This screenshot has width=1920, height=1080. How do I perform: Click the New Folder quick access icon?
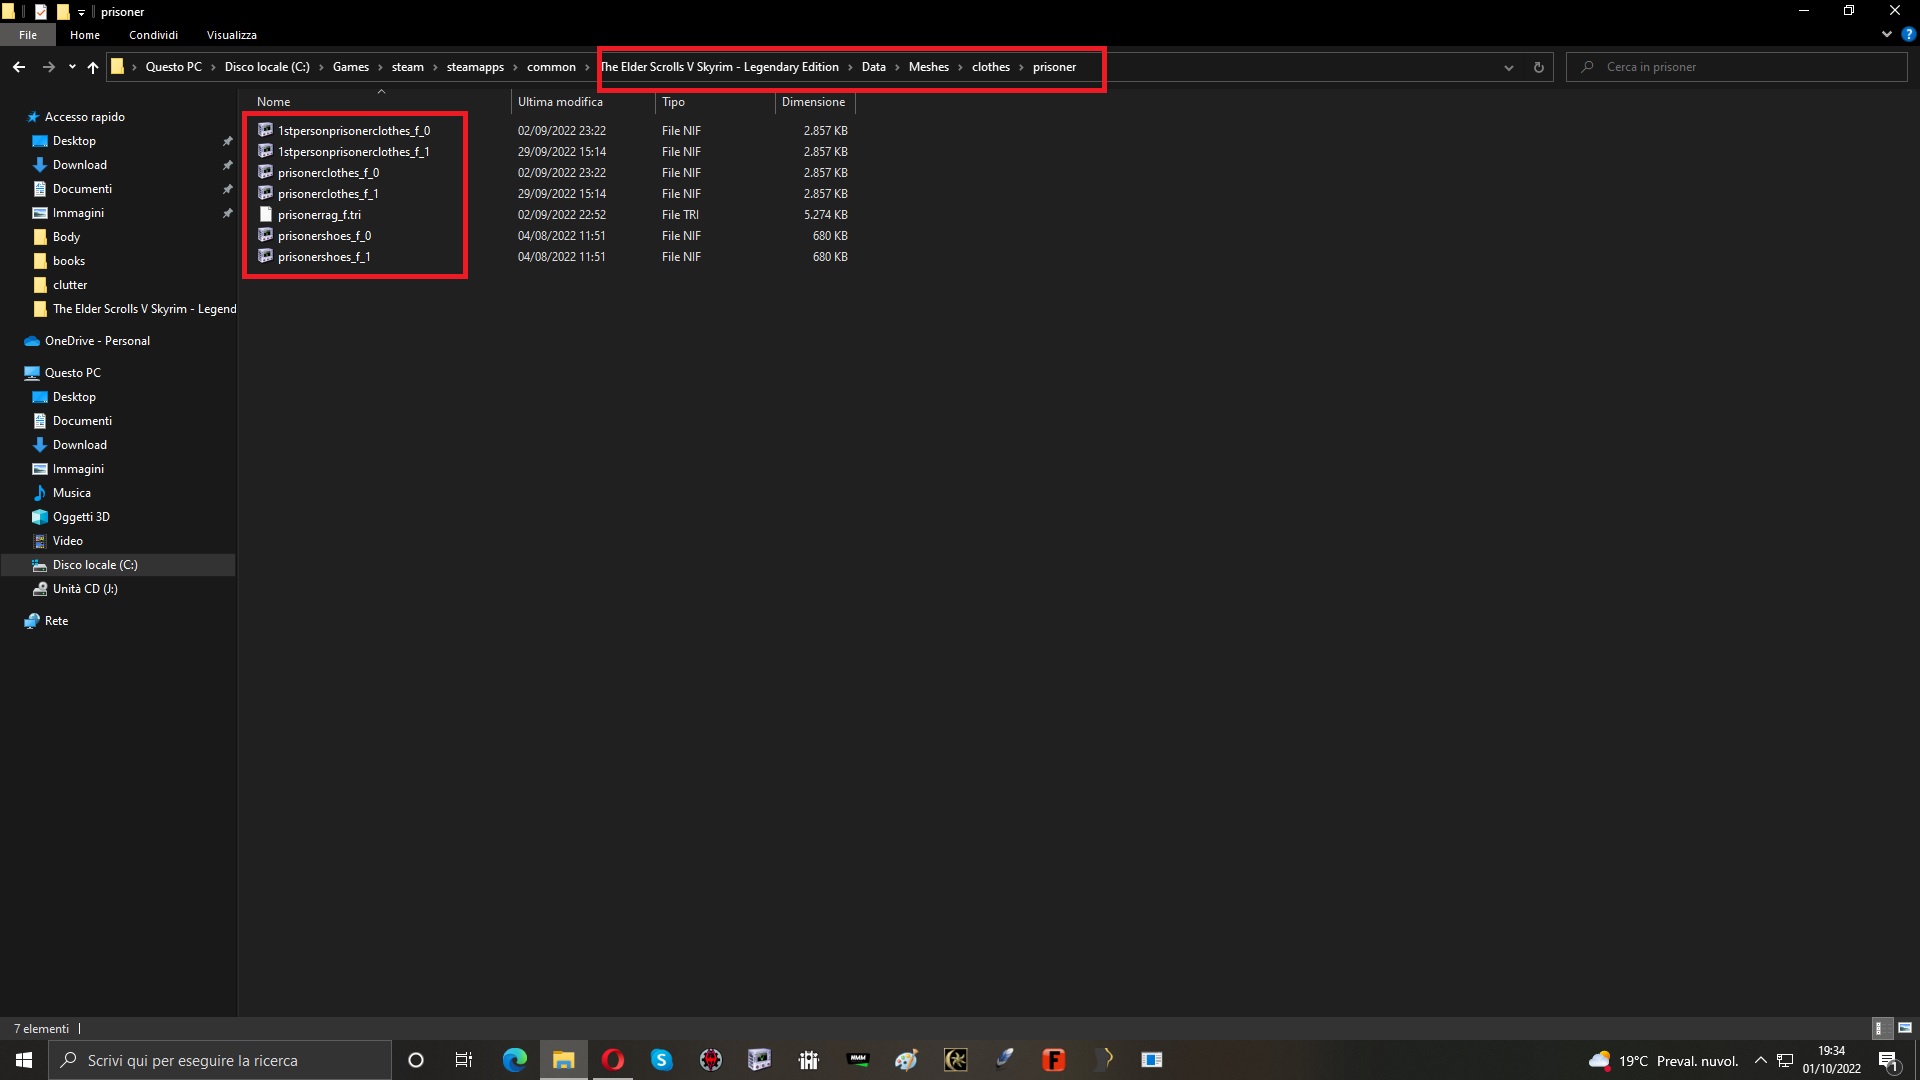point(62,12)
